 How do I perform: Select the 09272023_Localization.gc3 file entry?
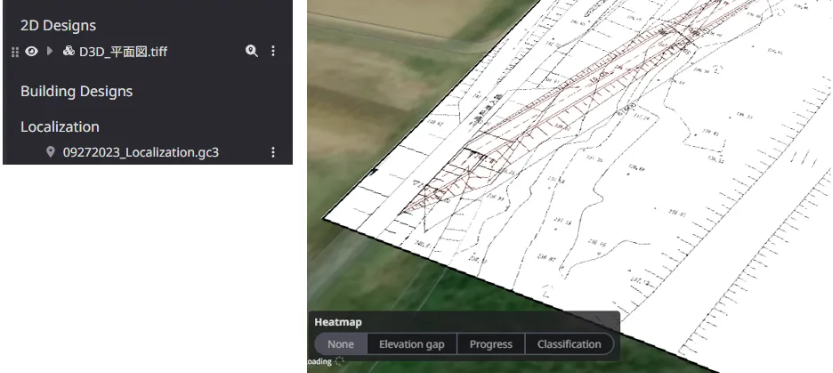(141, 152)
